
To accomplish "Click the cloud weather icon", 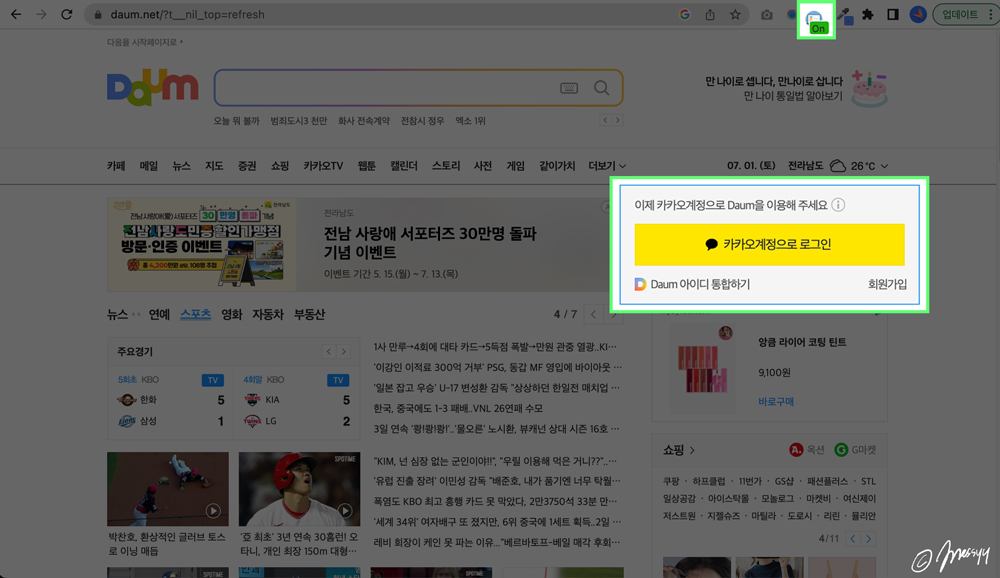I will [x=837, y=166].
